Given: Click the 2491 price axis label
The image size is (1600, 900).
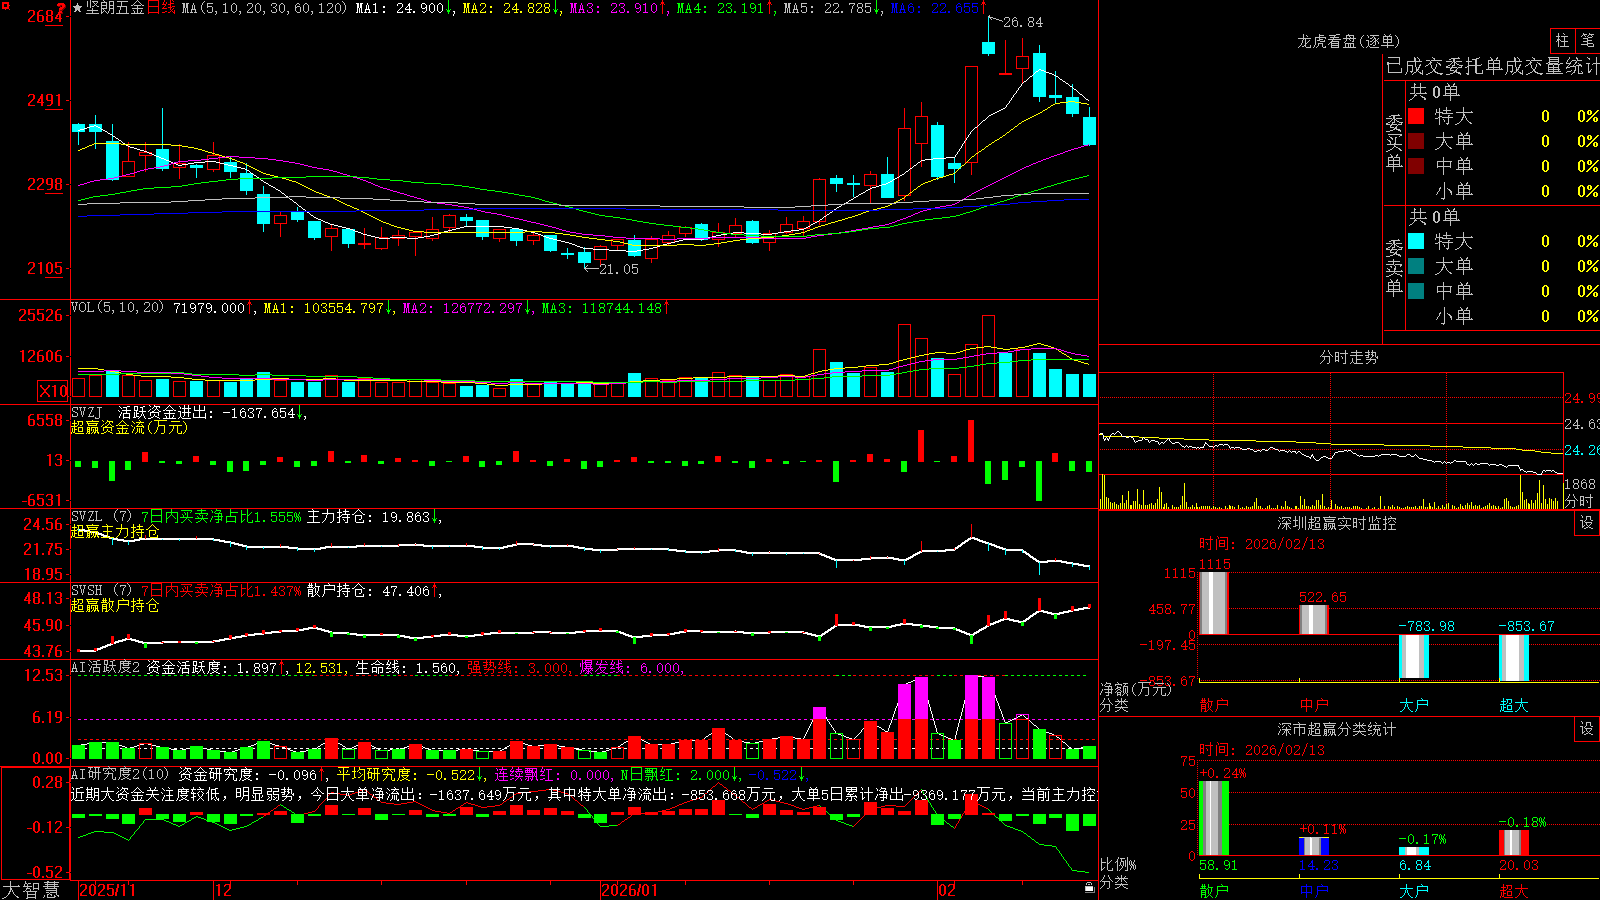Looking at the screenshot, I should (x=44, y=100).
